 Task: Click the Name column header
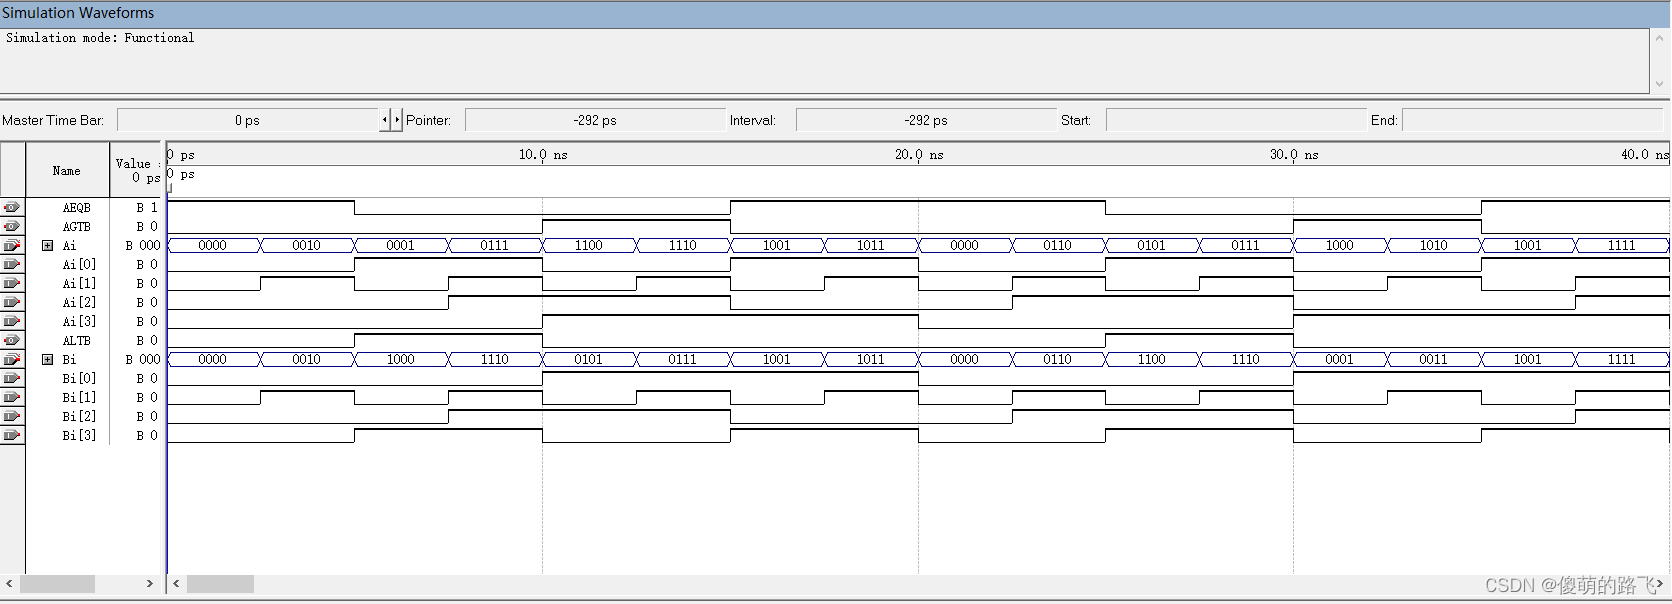click(67, 170)
